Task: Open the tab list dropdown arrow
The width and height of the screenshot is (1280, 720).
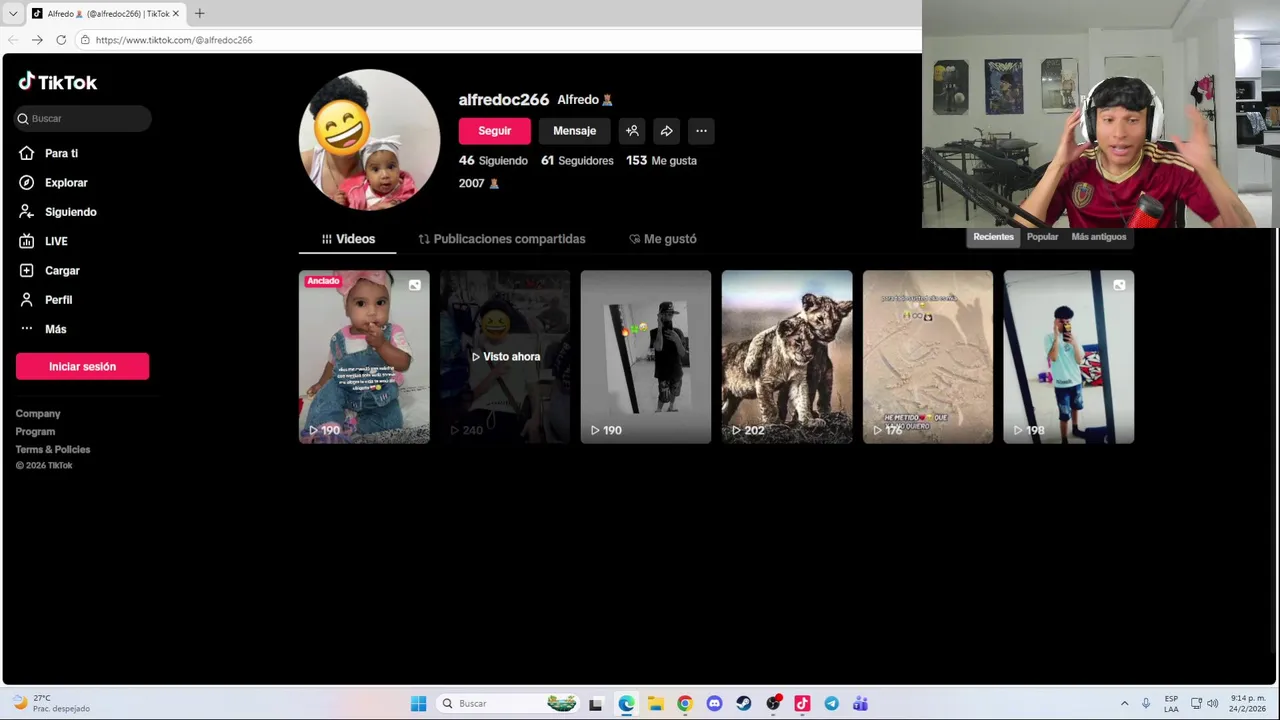Action: (13, 14)
